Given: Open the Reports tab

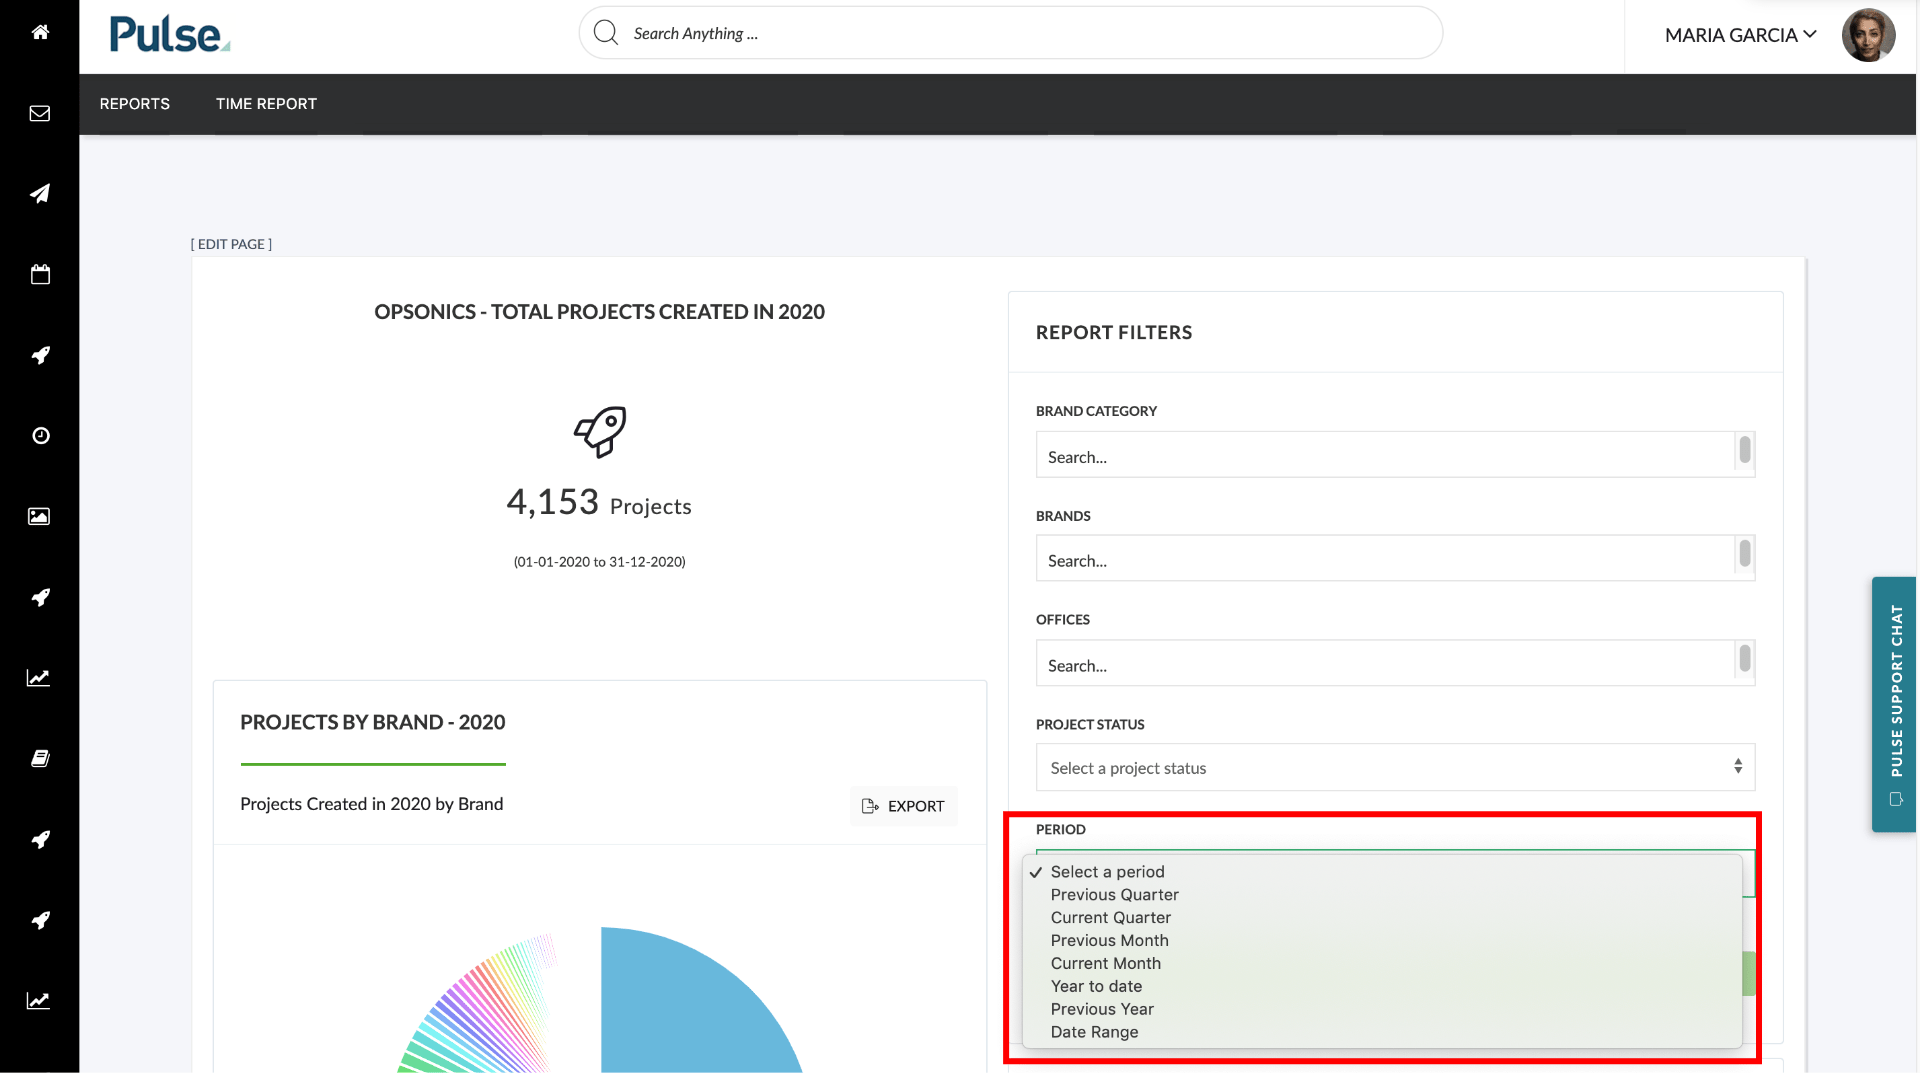Looking at the screenshot, I should (135, 104).
